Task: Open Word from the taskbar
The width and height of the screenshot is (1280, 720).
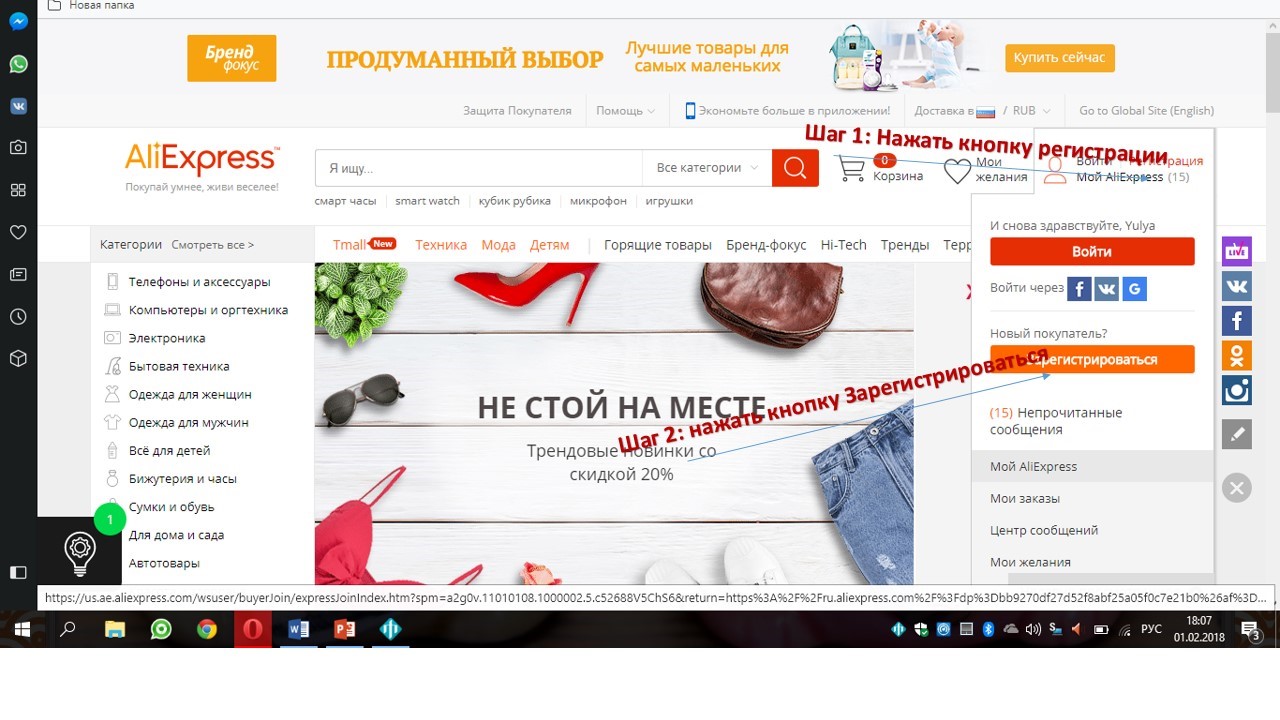Action: tap(299, 629)
